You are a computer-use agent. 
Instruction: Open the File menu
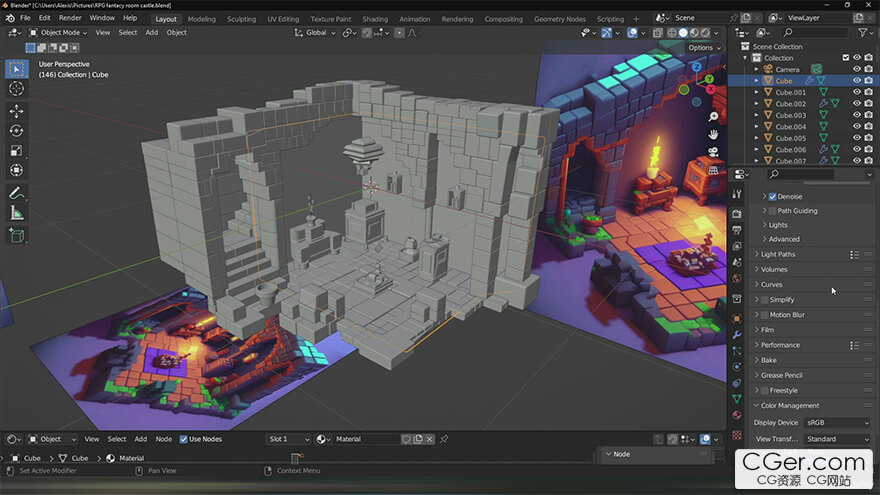(x=25, y=18)
